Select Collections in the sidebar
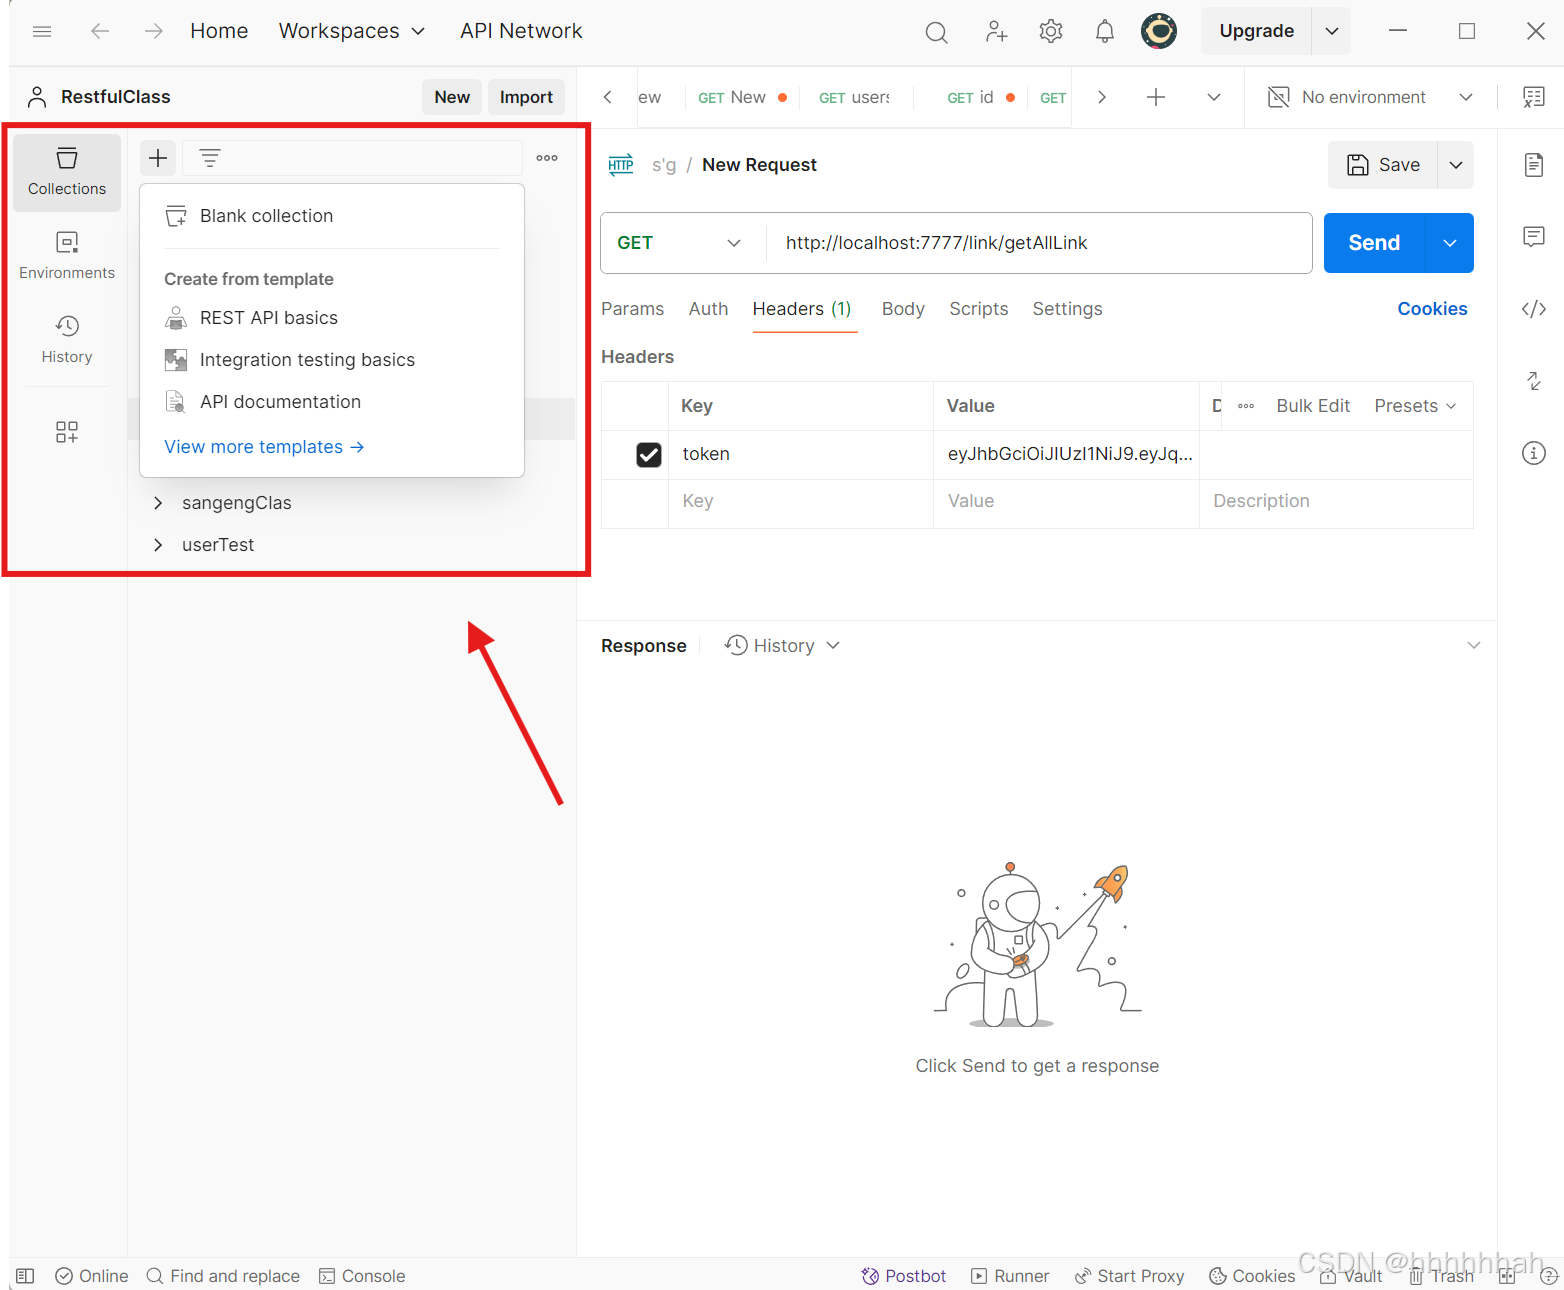Image resolution: width=1564 pixels, height=1290 pixels. [x=67, y=172]
